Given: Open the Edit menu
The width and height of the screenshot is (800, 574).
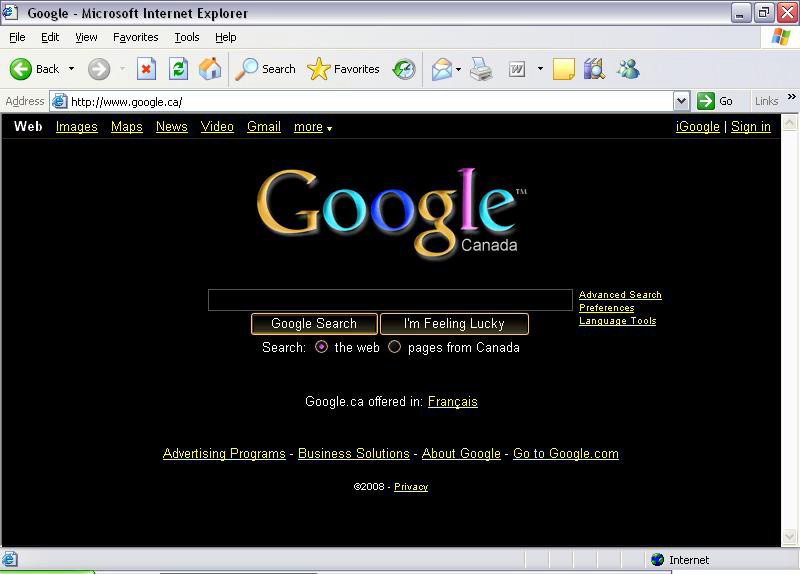Looking at the screenshot, I should (50, 37).
